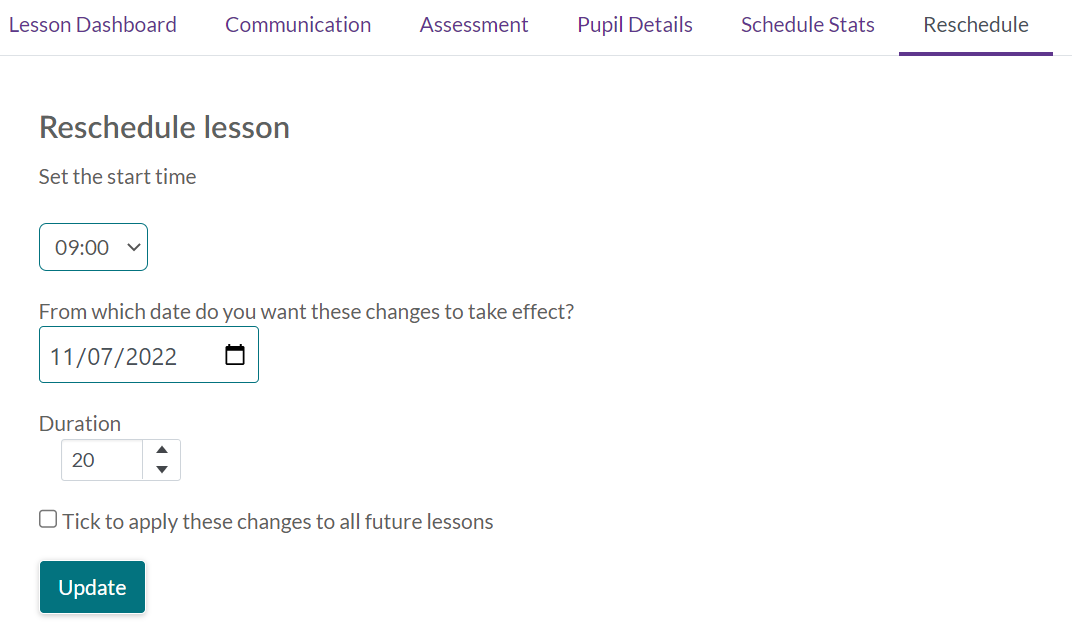This screenshot has height=641, width=1072.
Task: Switch to the Lesson Dashboard tab
Action: 93,25
